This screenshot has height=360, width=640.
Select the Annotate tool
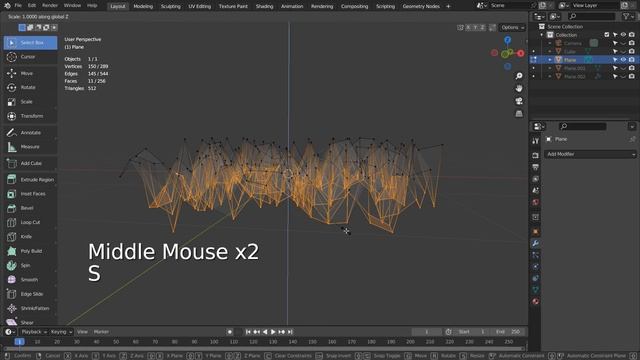tap(30, 133)
